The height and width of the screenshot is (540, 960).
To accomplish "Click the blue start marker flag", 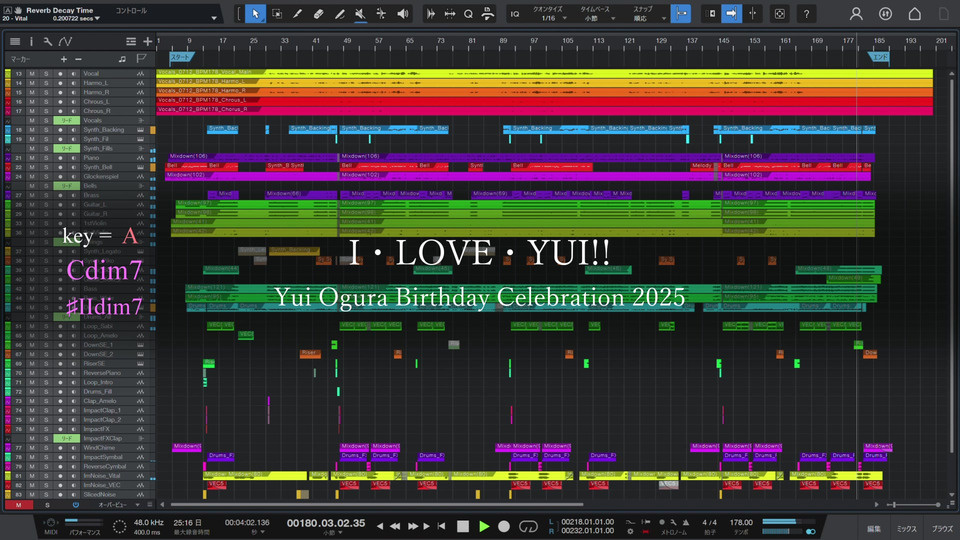I will click(181, 57).
